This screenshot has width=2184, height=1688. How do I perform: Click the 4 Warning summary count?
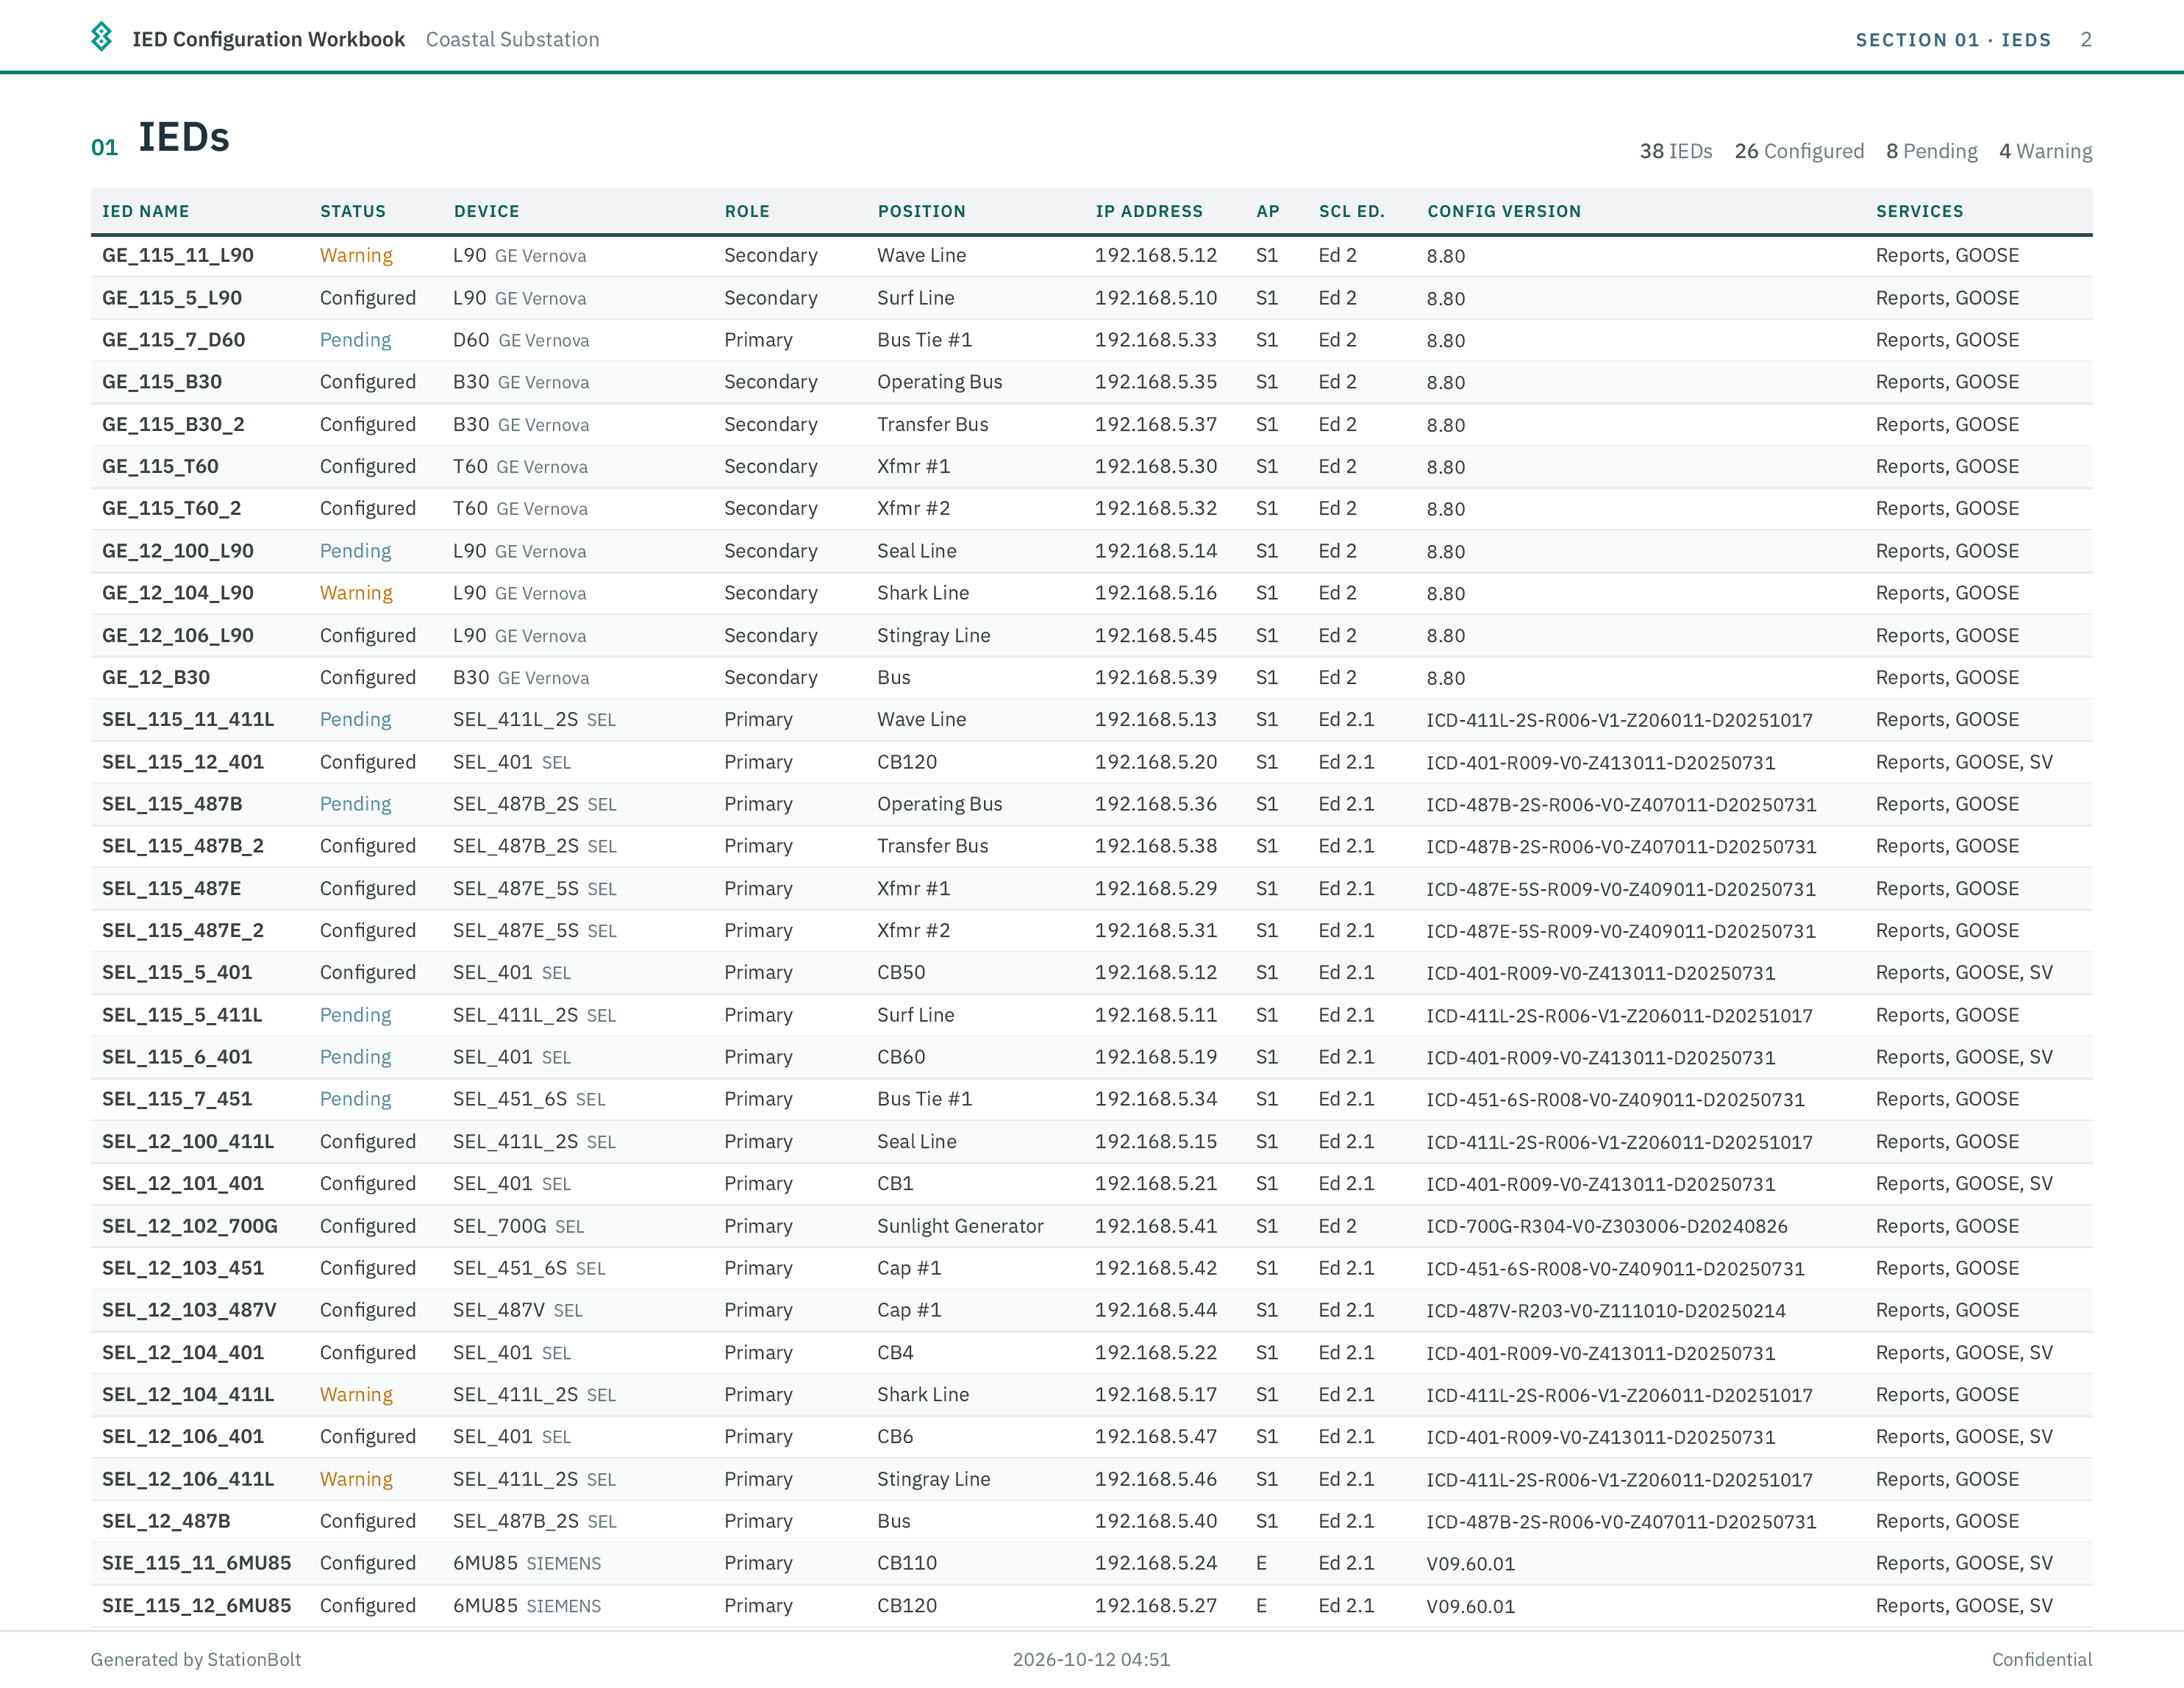click(2045, 151)
